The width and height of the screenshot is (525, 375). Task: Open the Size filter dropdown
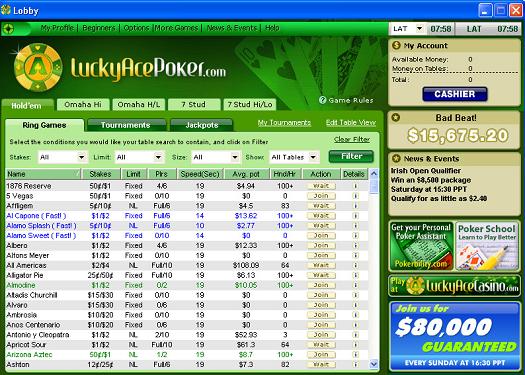click(x=216, y=157)
